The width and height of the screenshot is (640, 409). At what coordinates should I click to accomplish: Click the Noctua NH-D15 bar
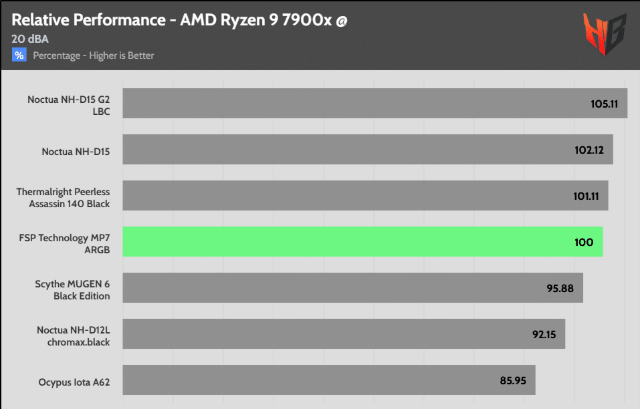click(x=368, y=149)
